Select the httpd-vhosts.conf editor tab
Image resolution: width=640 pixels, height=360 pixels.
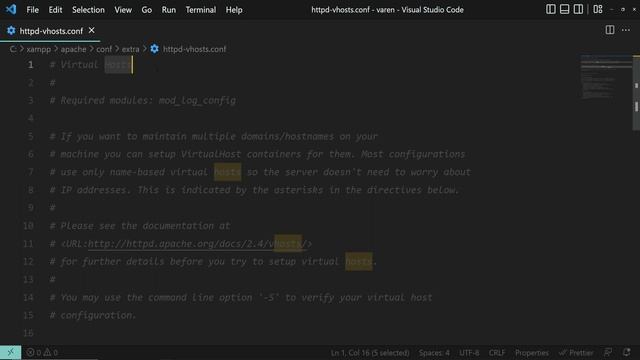(51, 31)
